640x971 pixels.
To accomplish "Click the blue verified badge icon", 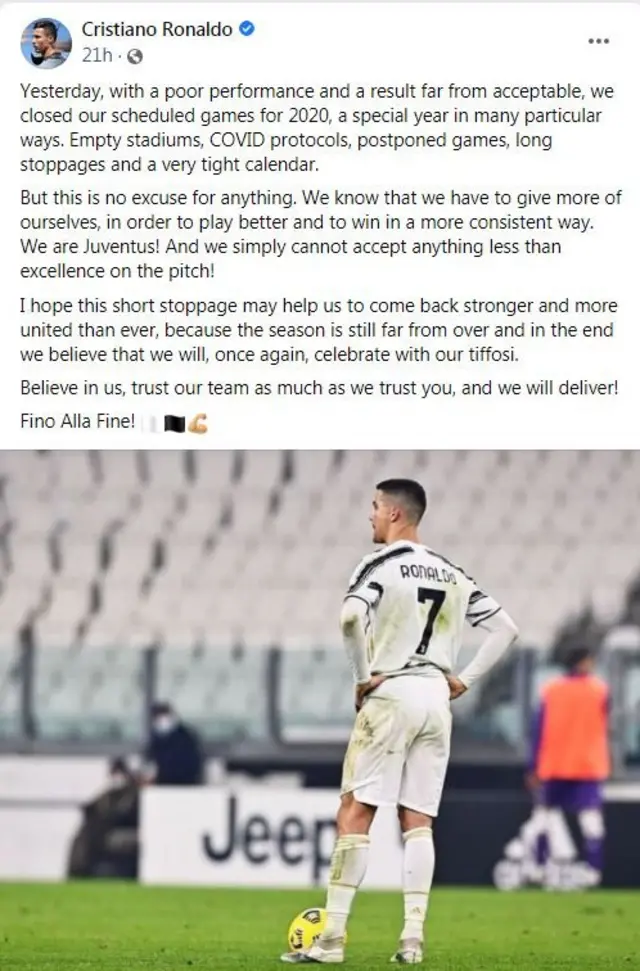I will (247, 28).
